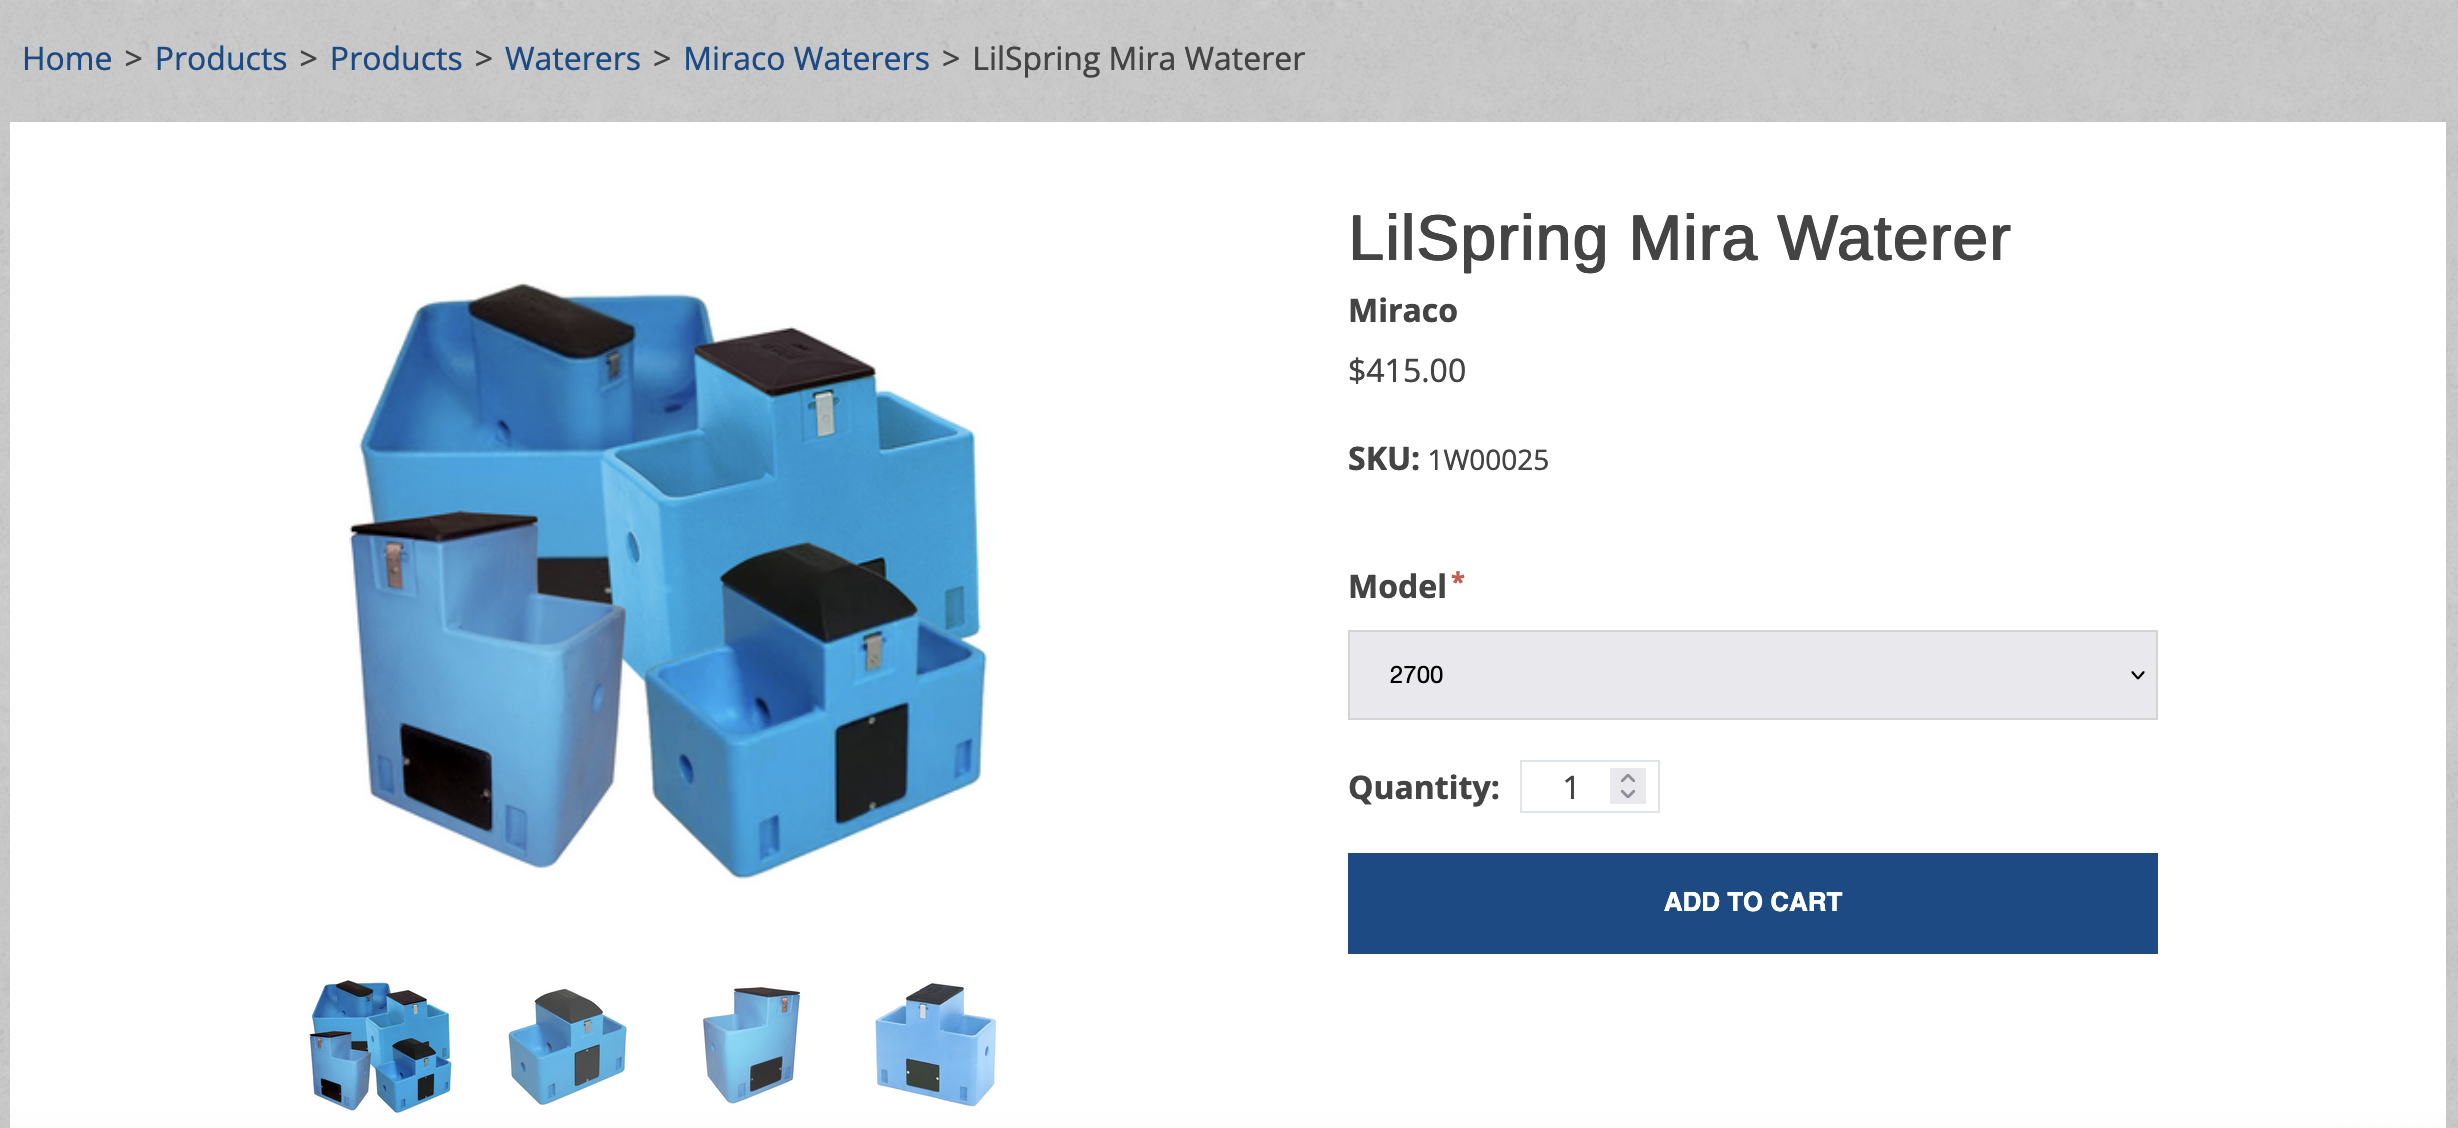Increase quantity using the up arrow
This screenshot has height=1128, width=2458.
[x=1628, y=778]
